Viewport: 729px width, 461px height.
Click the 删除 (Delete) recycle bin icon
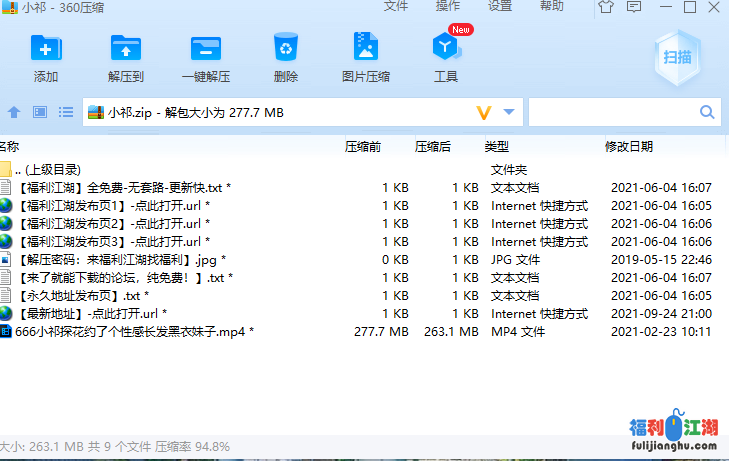pos(285,49)
